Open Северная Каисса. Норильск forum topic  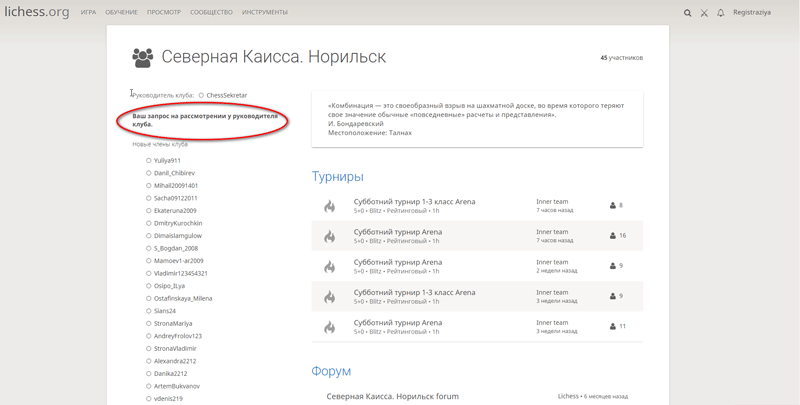[392, 396]
